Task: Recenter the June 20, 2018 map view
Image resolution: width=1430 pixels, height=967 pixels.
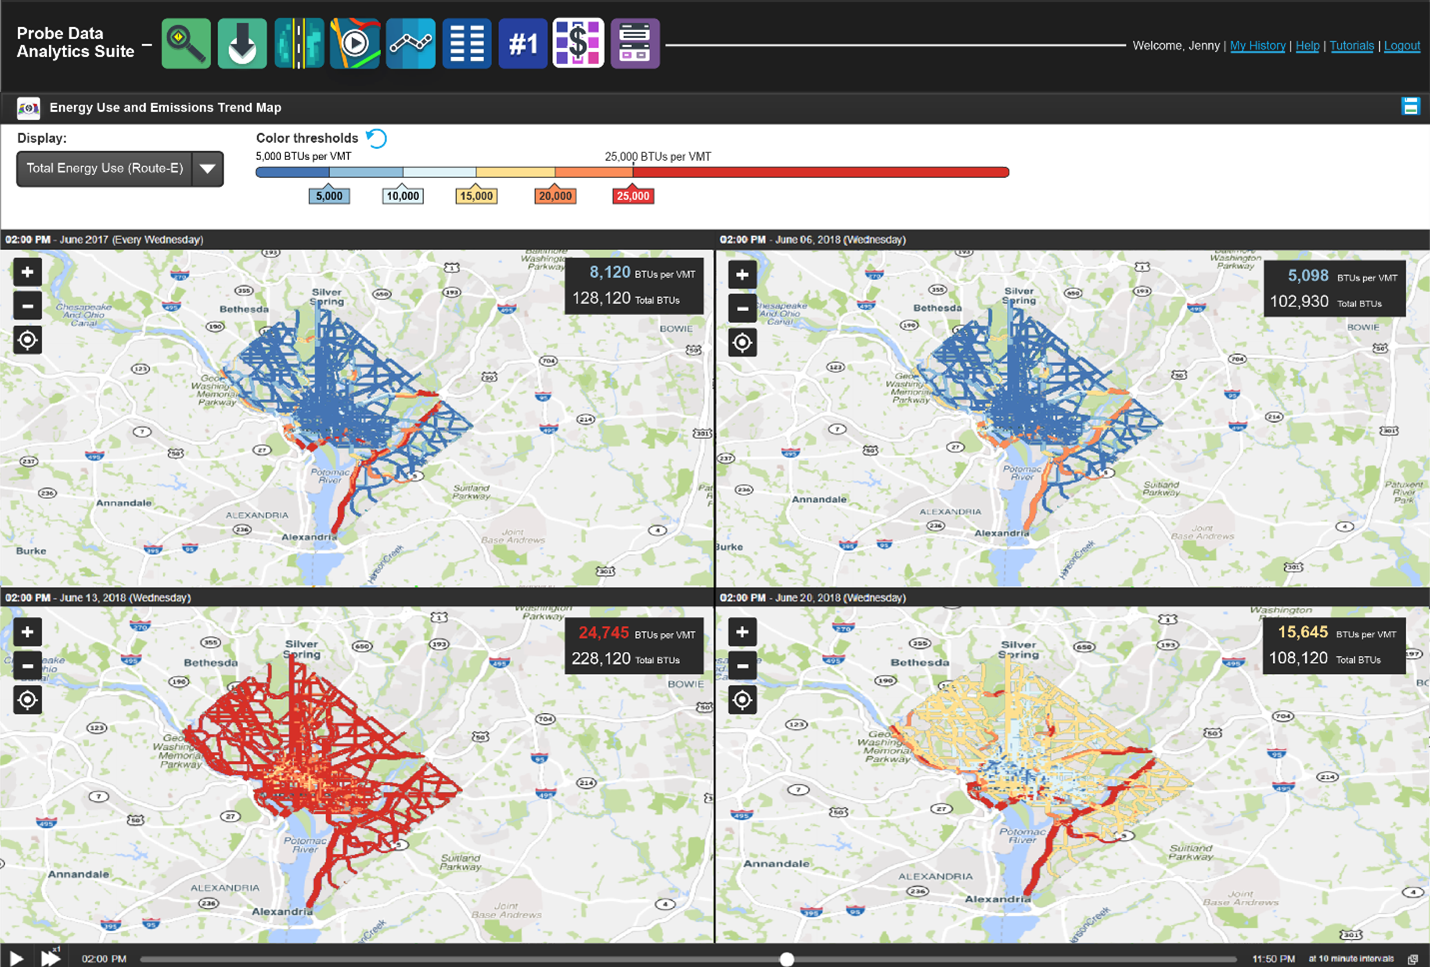Action: (742, 699)
